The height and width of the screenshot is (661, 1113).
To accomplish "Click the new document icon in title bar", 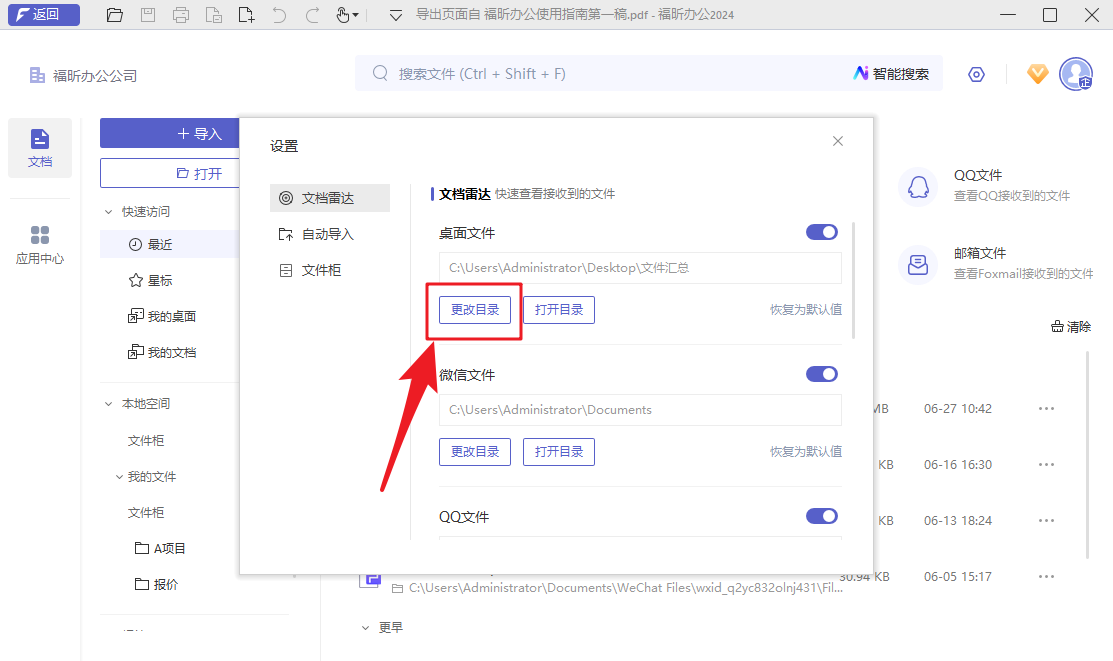I will coord(245,15).
